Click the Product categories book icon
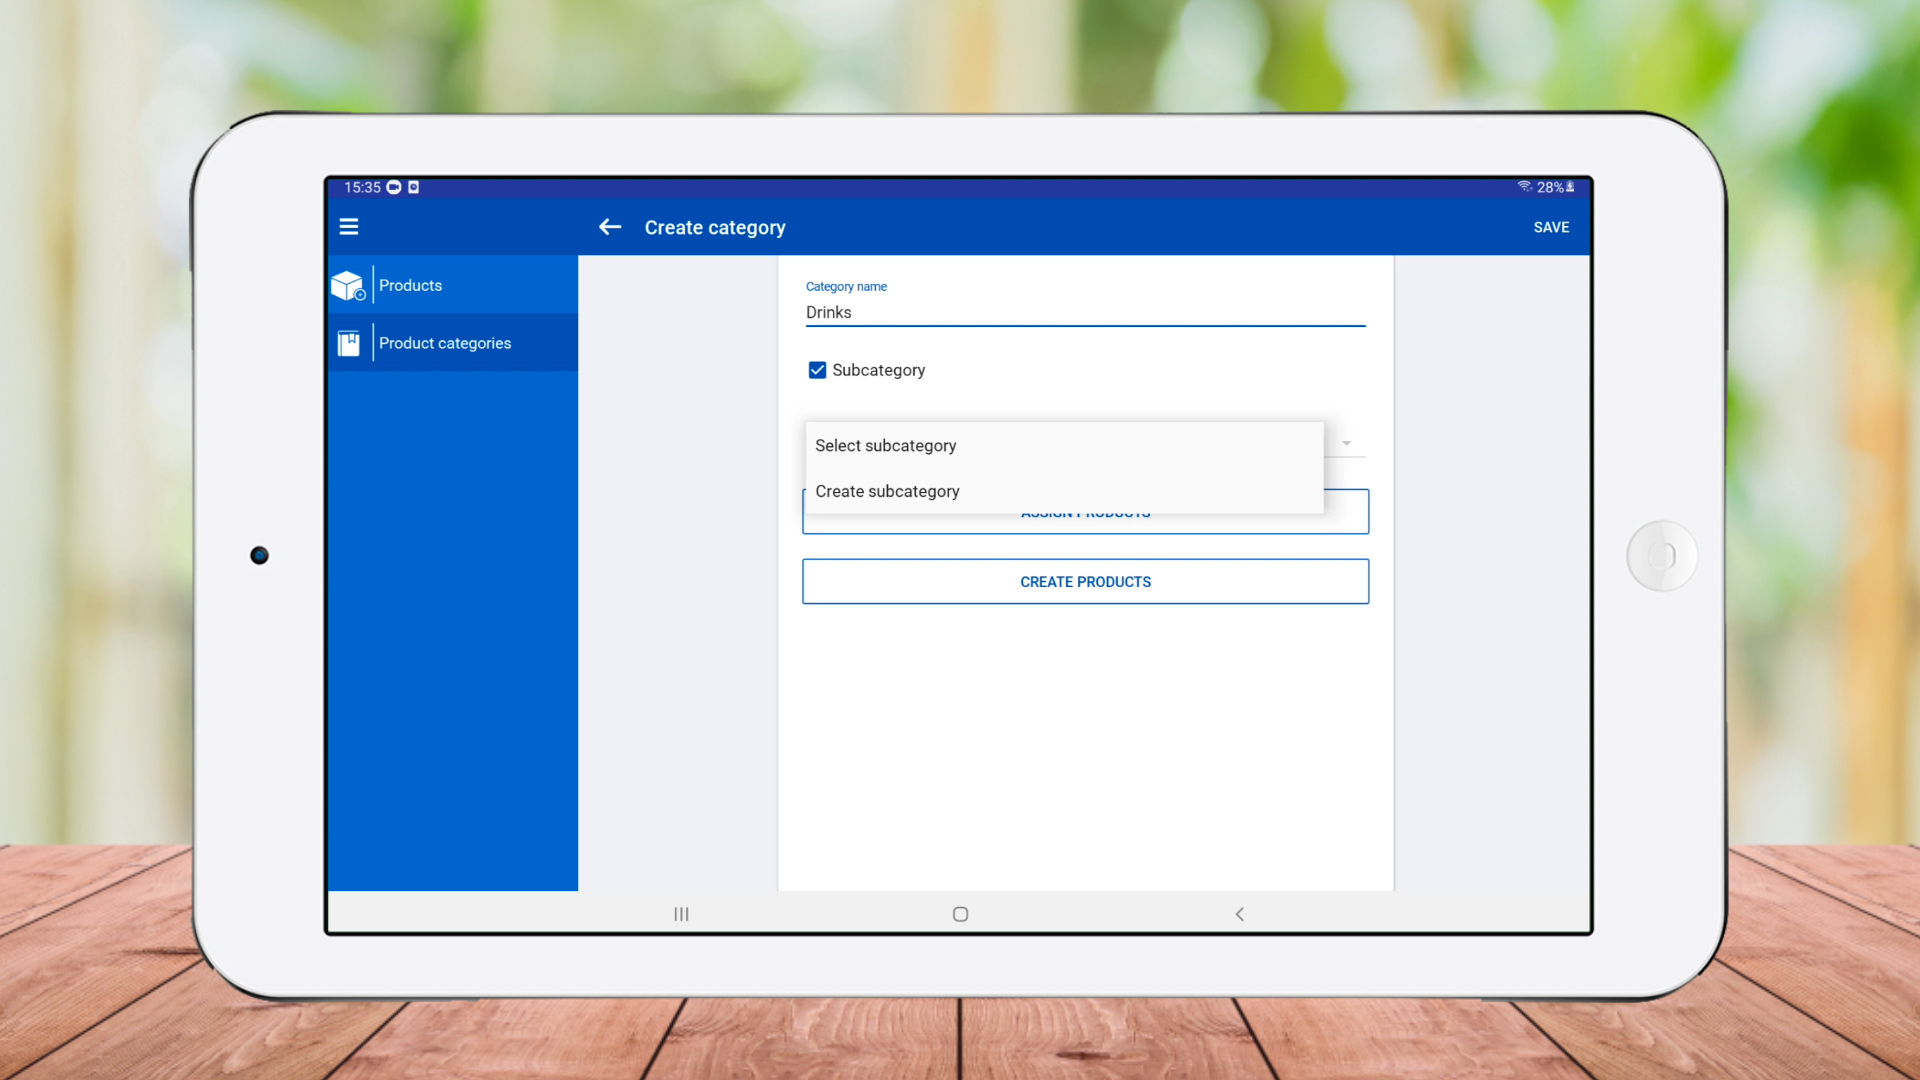This screenshot has width=1920, height=1080. pos(348,343)
